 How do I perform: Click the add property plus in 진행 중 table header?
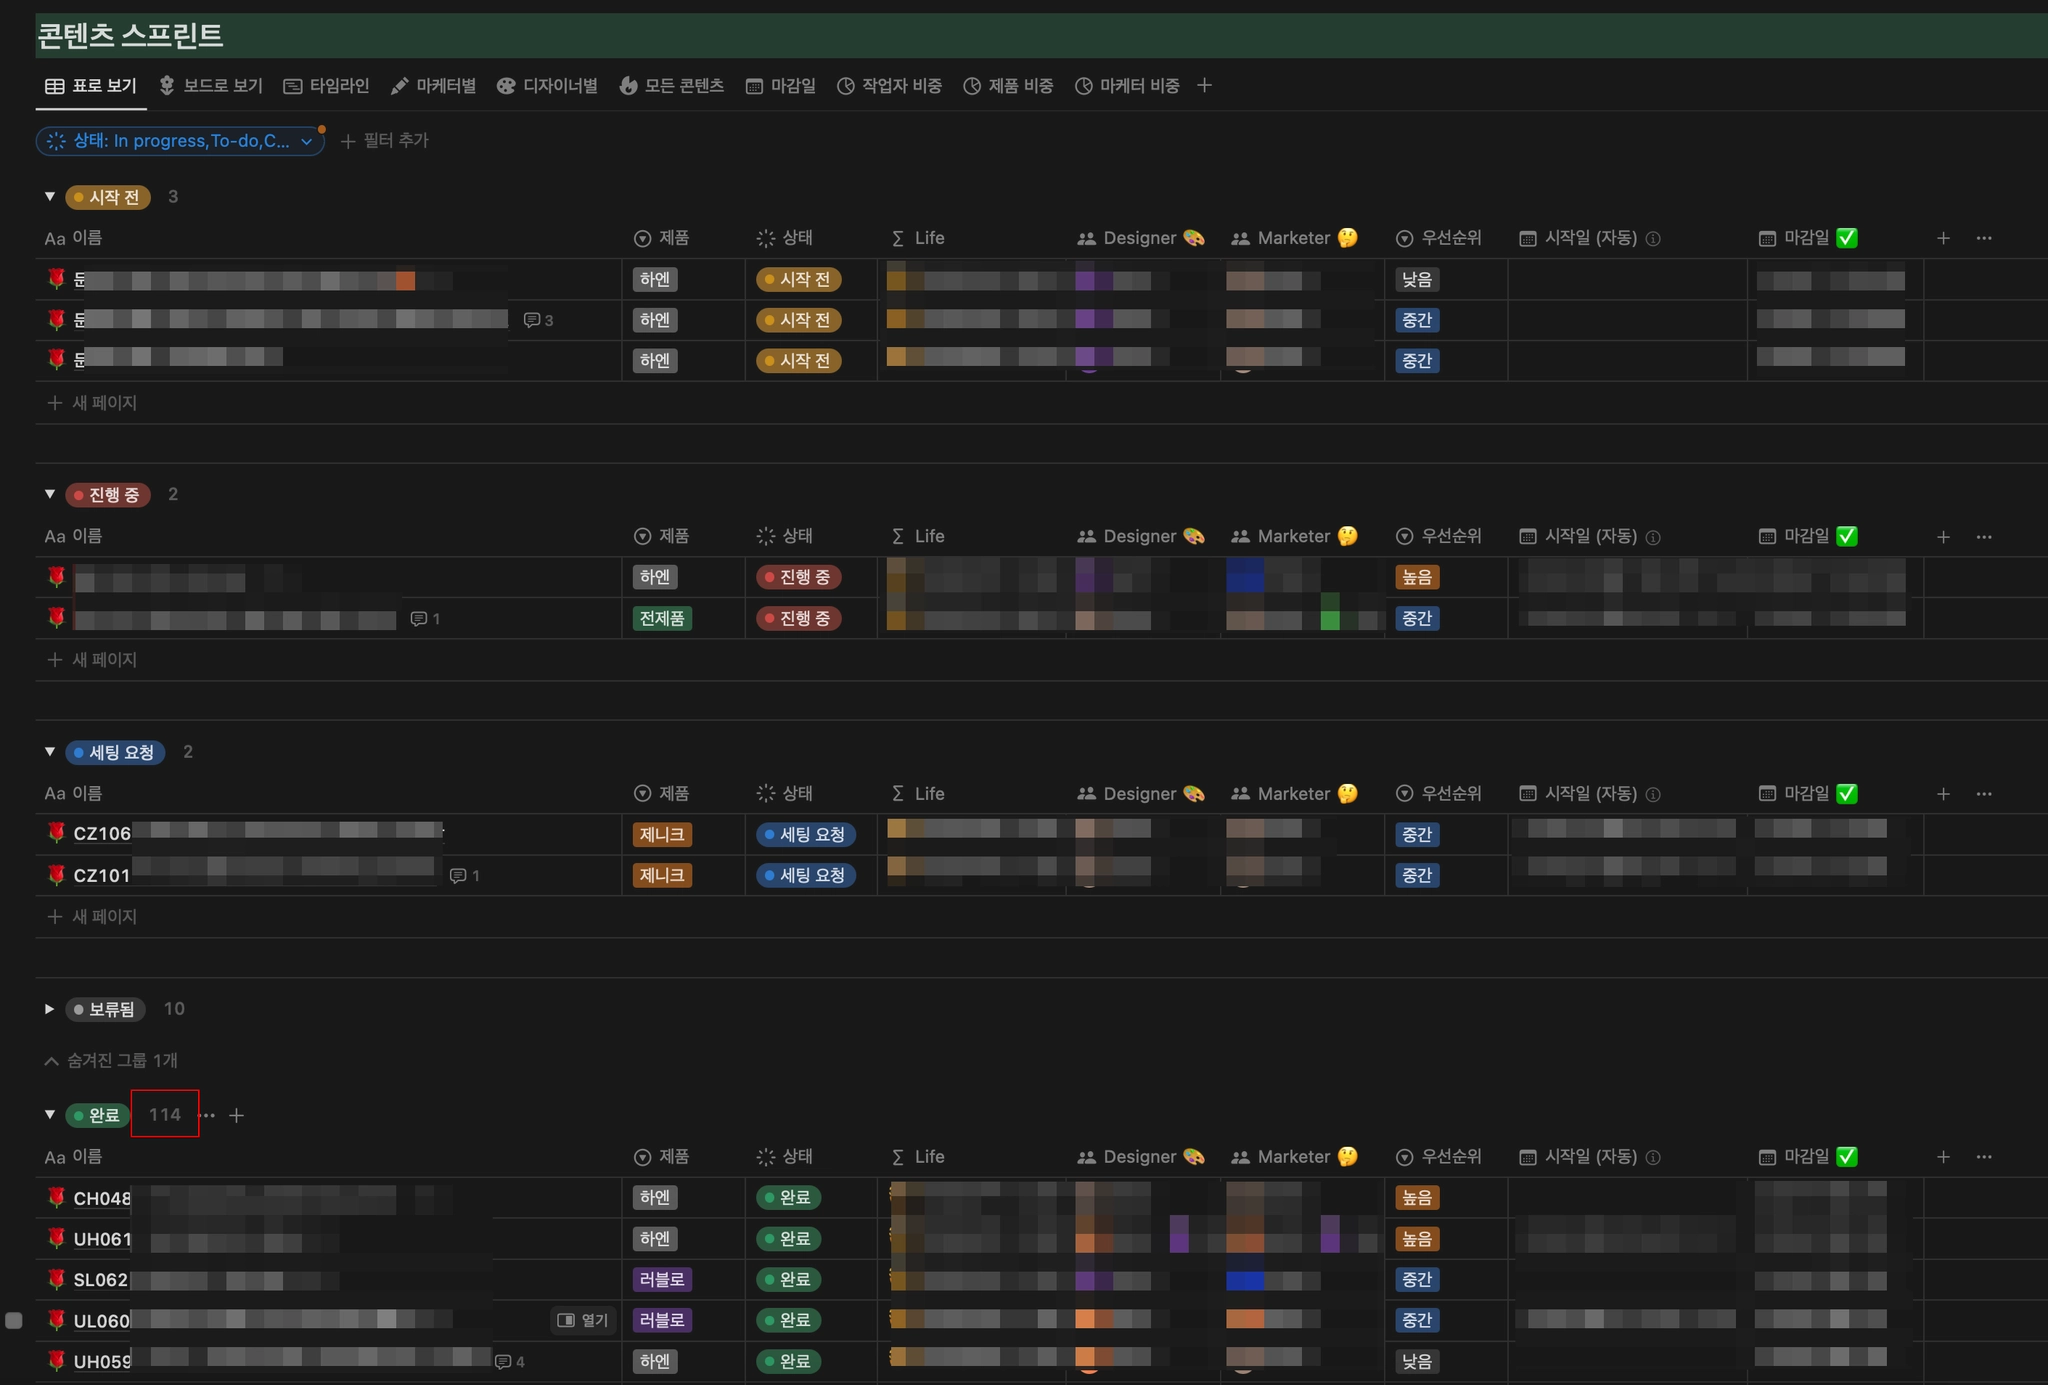(x=1942, y=537)
